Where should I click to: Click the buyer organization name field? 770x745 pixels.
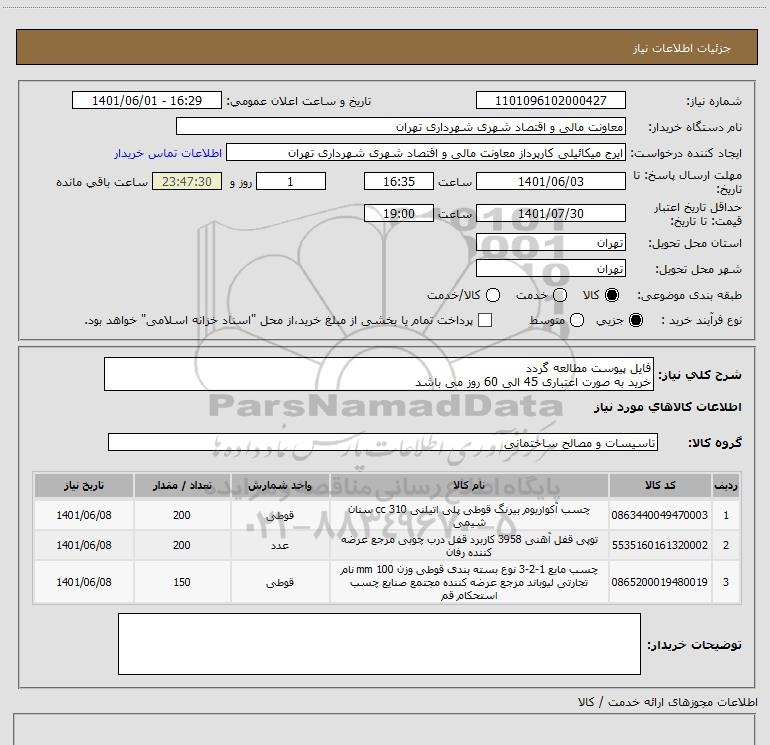point(401,126)
